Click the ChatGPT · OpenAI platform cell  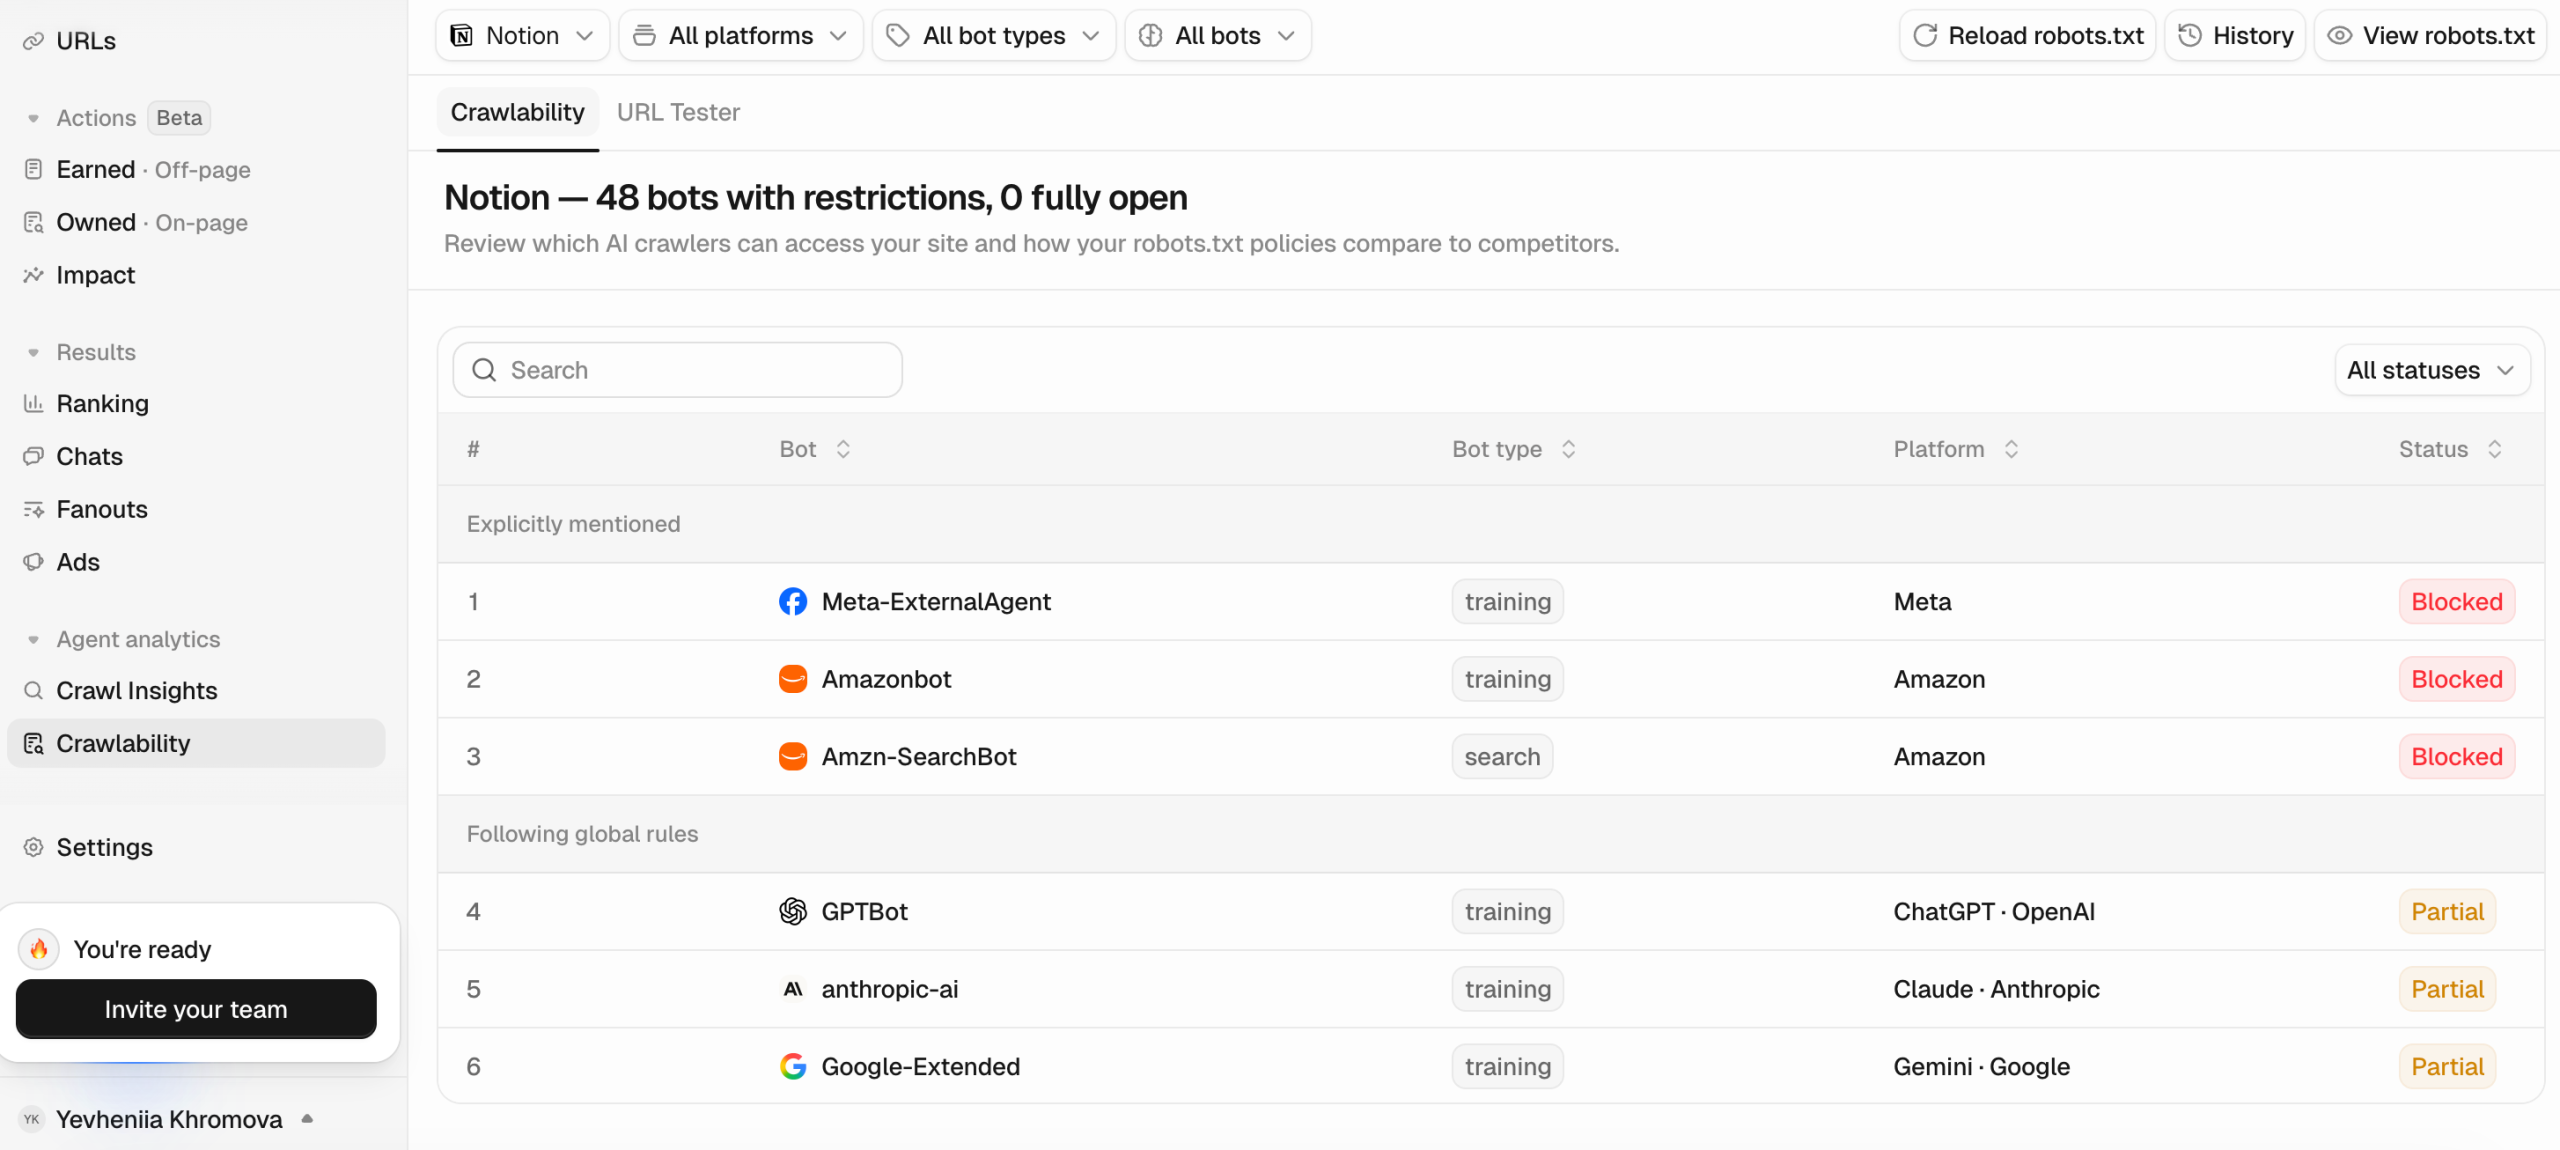tap(1994, 911)
